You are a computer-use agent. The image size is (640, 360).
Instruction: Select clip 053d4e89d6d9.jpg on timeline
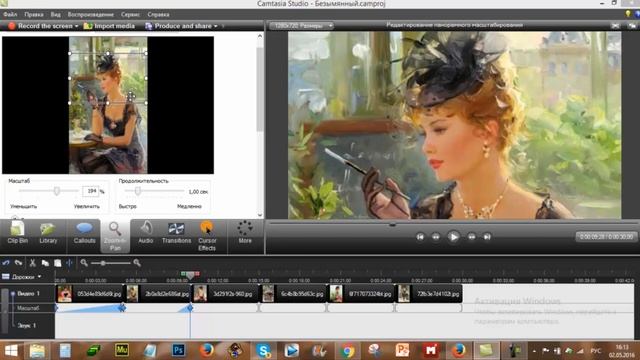89,294
